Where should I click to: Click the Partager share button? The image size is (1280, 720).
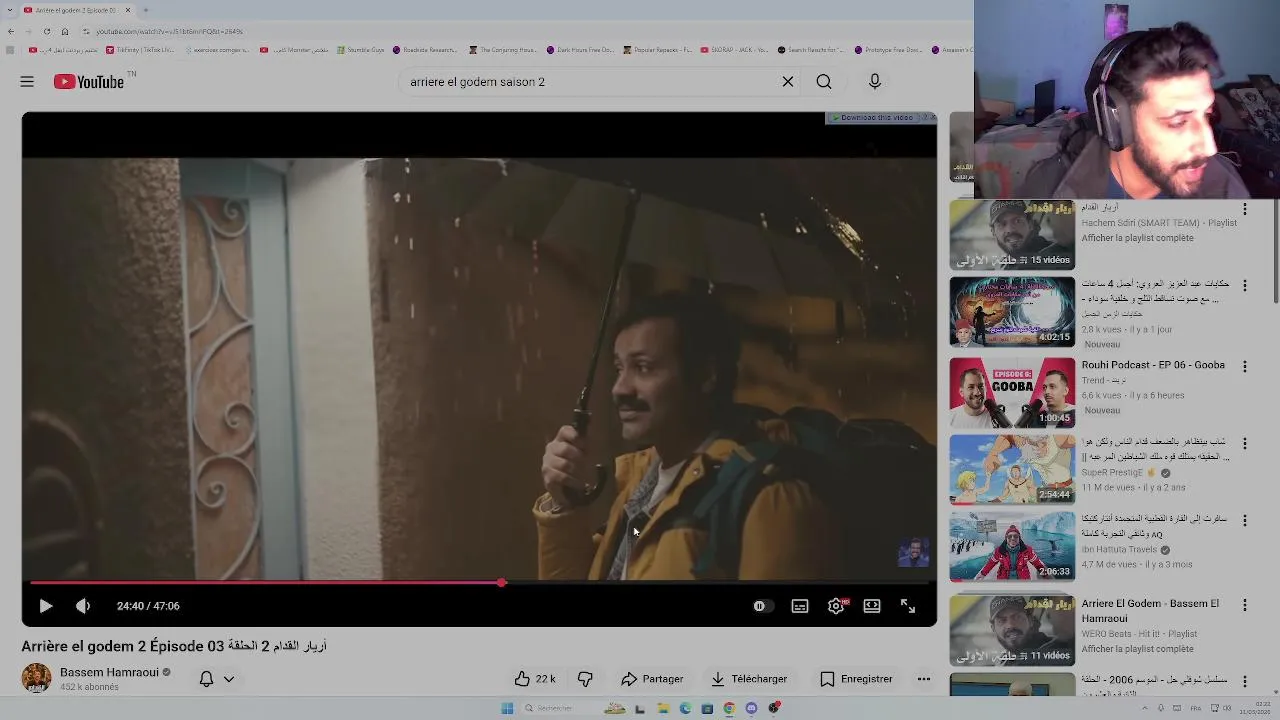(652, 679)
